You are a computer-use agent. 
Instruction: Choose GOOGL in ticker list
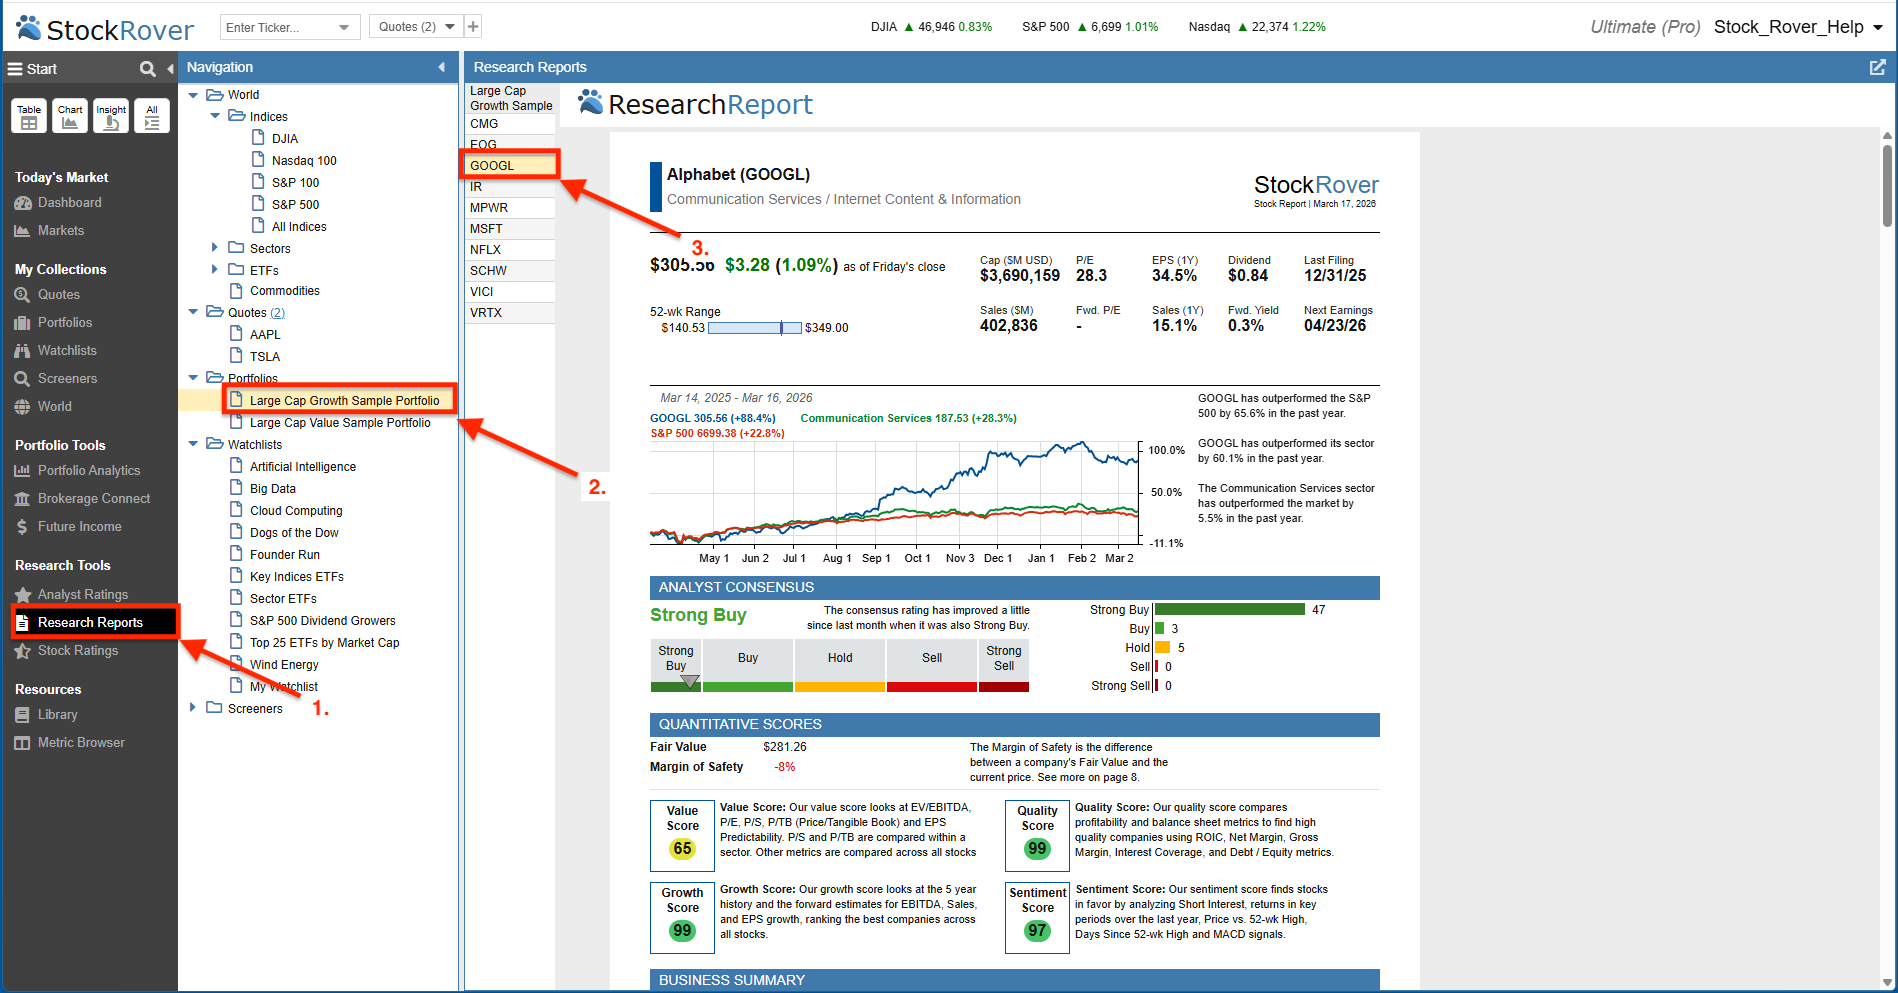[x=510, y=166]
